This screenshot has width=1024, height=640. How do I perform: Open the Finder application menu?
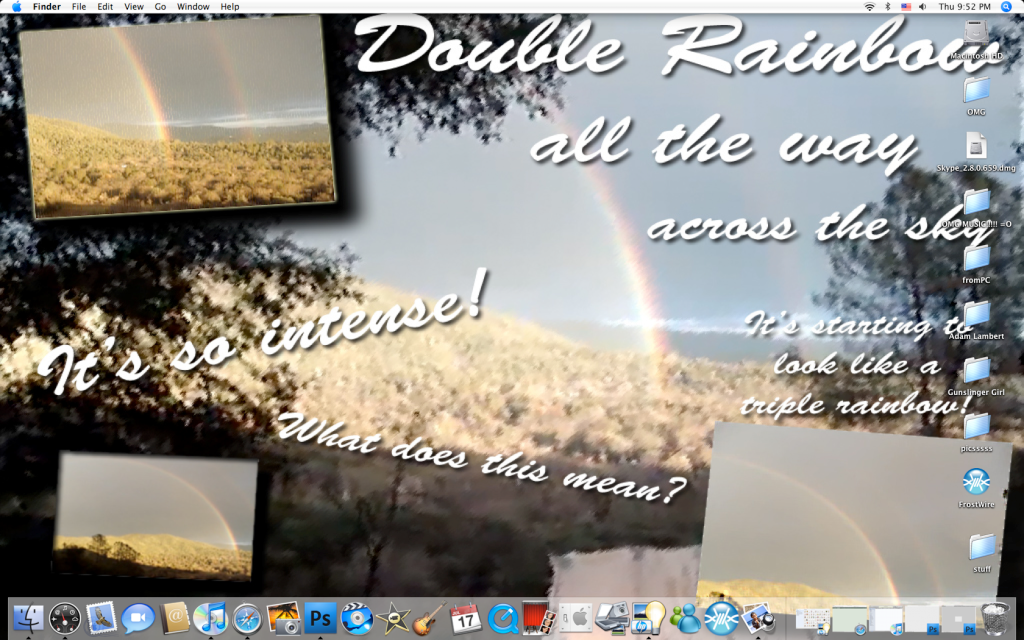tap(47, 7)
